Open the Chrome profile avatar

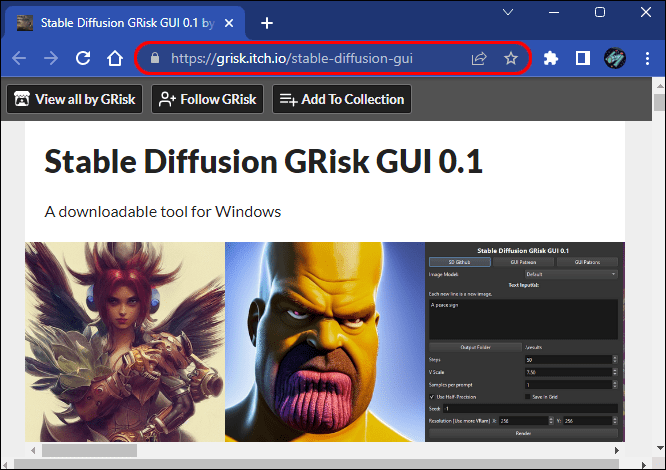[x=615, y=58]
